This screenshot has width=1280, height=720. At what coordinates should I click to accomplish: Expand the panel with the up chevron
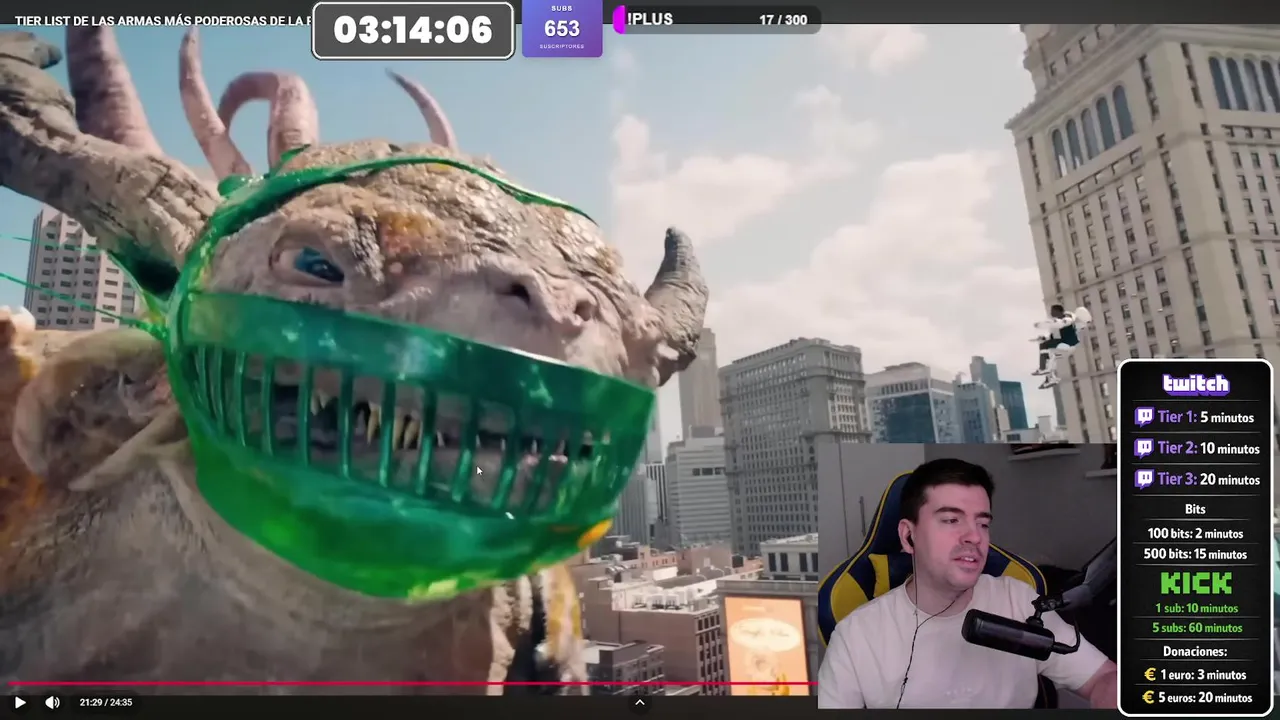[640, 702]
